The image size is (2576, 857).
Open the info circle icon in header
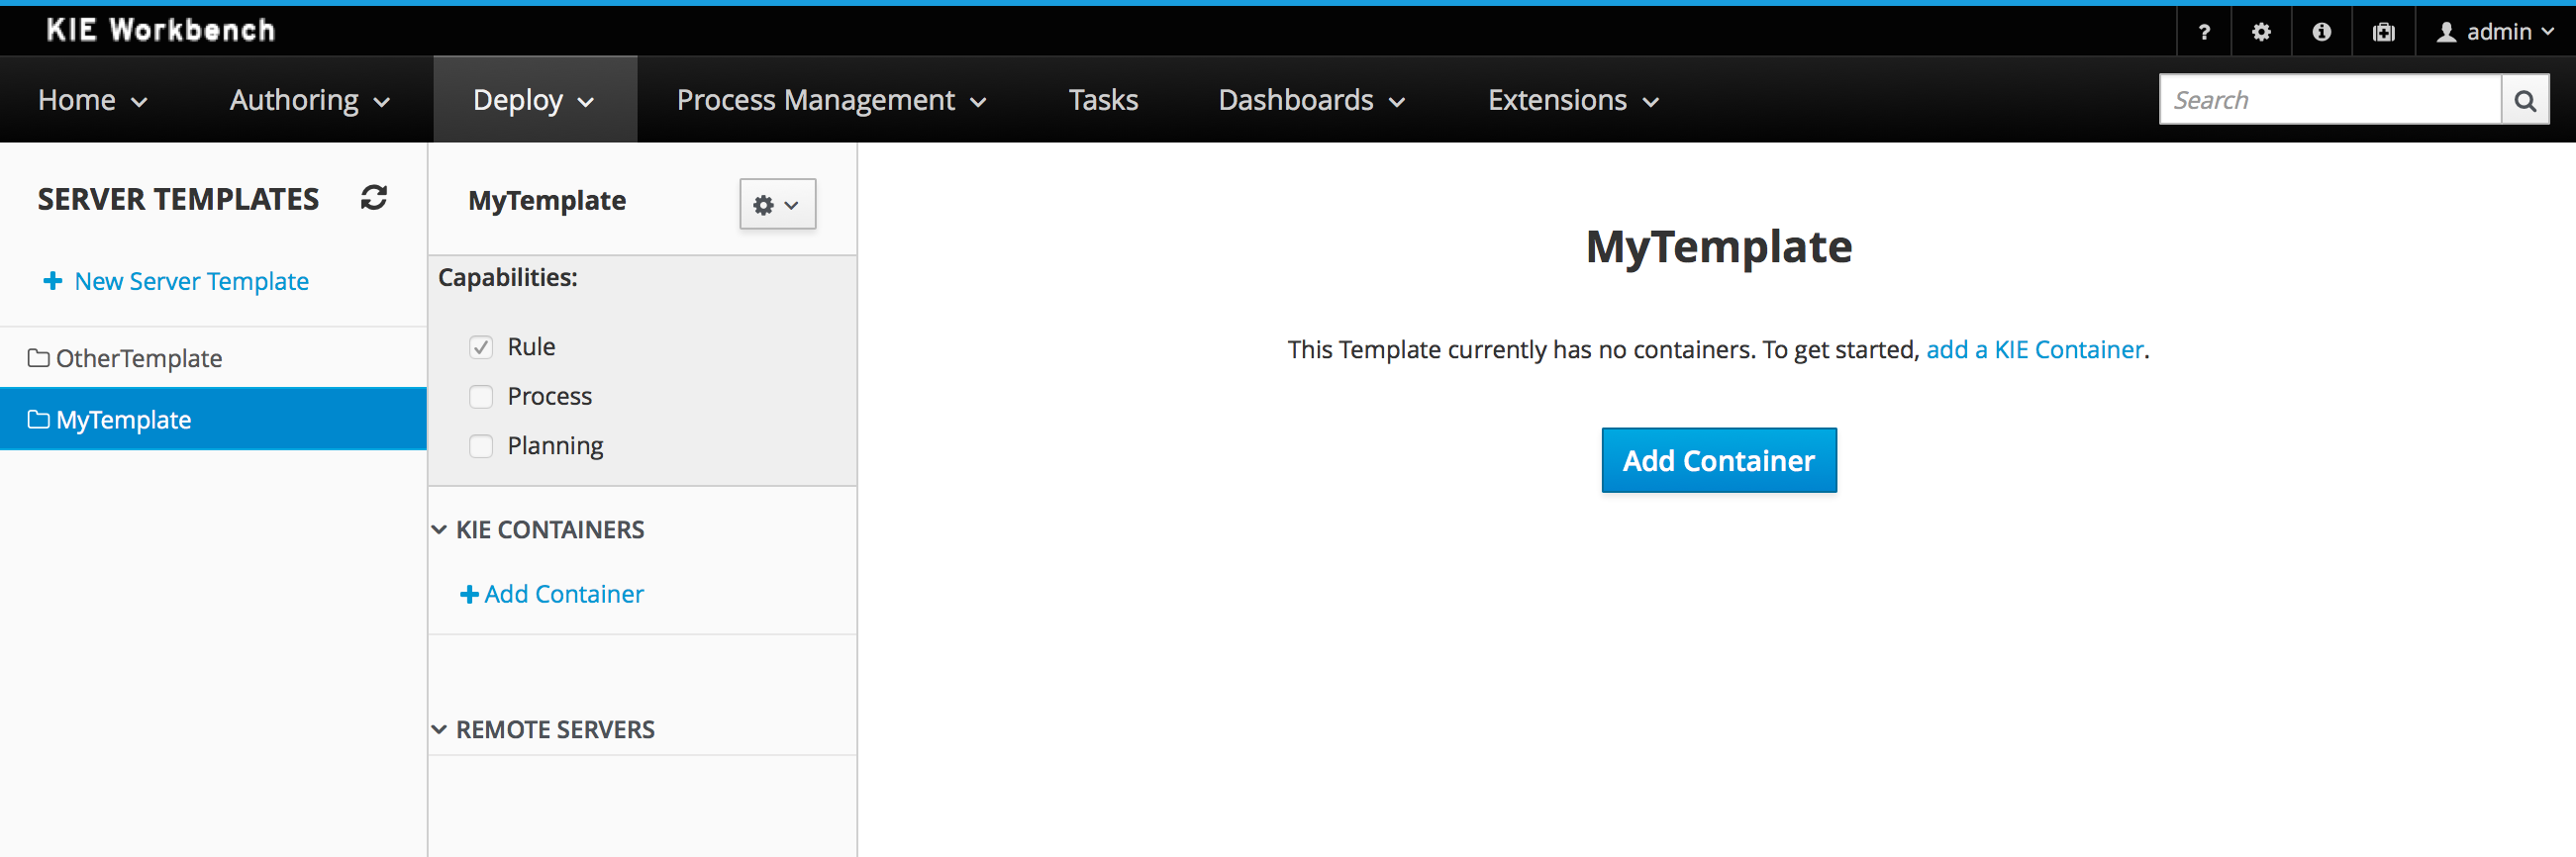[x=2321, y=32]
